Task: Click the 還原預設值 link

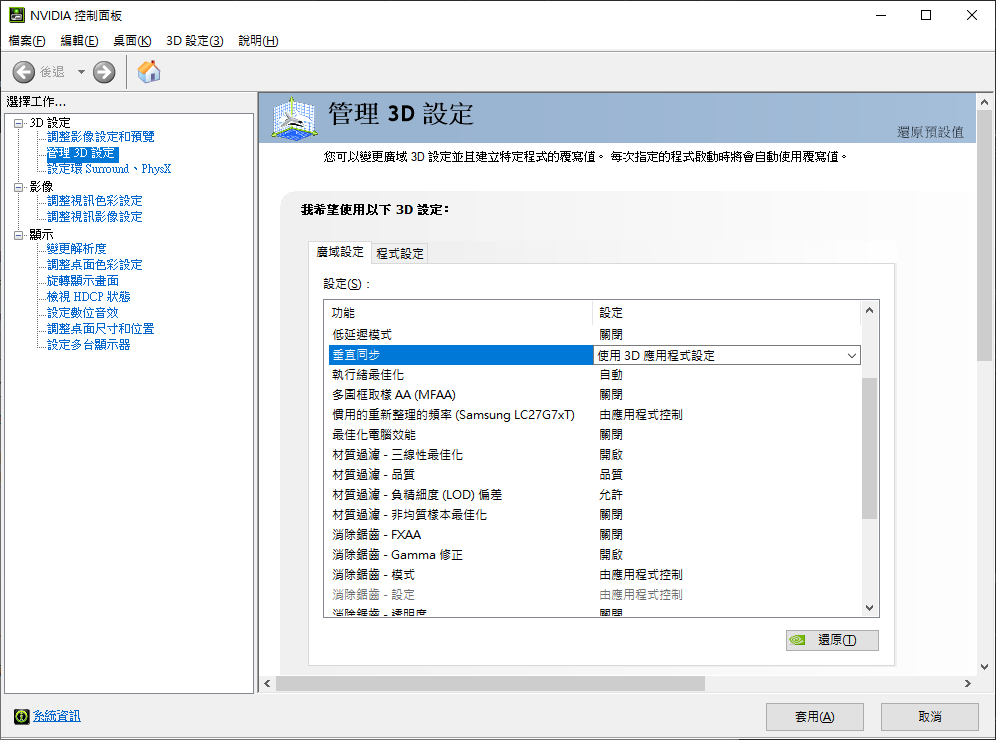Action: pyautogui.click(x=930, y=132)
